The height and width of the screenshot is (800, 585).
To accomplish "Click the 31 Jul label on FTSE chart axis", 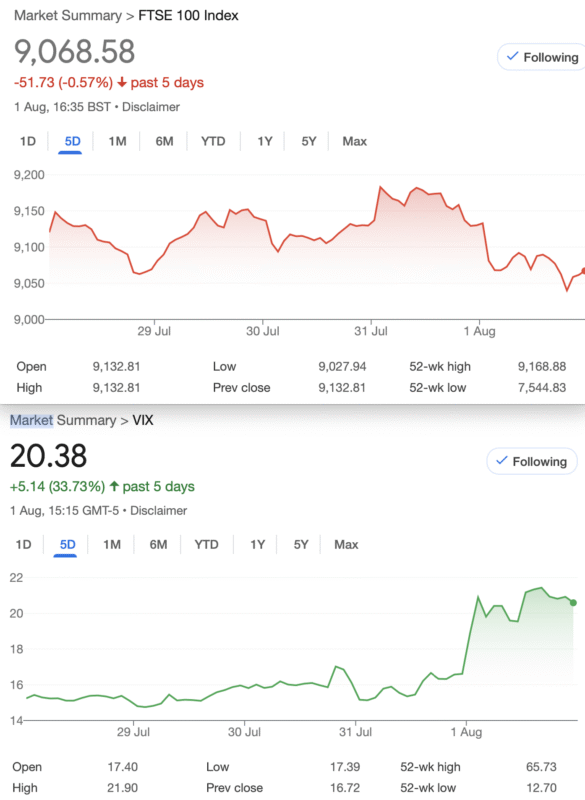I will tap(371, 331).
